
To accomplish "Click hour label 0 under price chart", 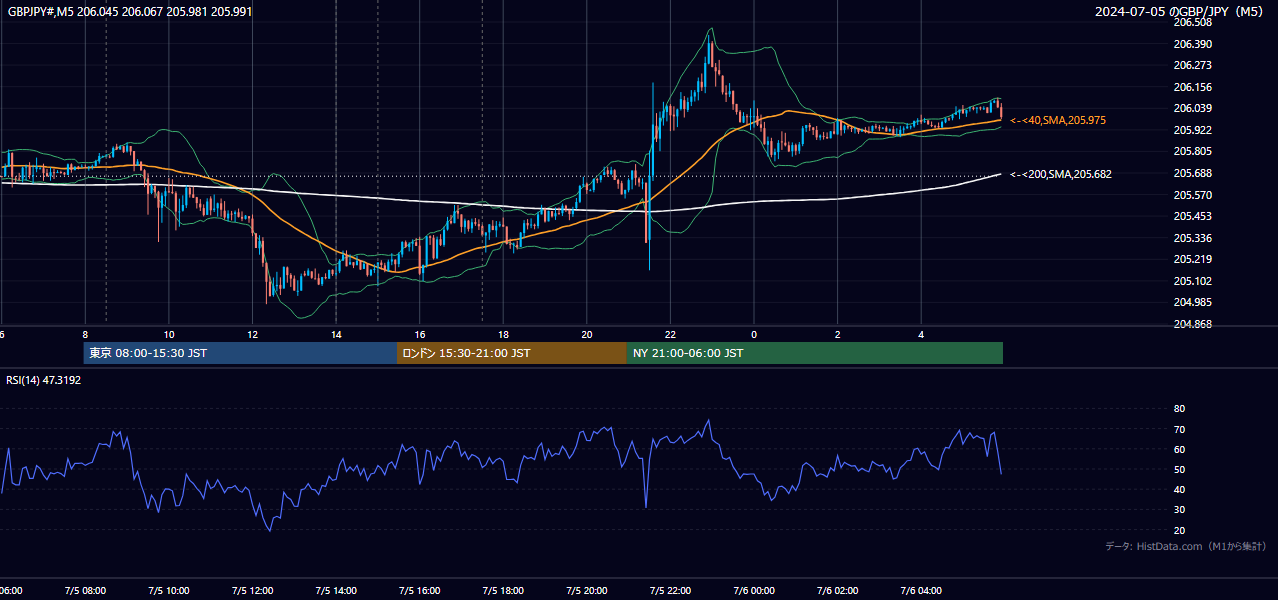I will point(754,335).
